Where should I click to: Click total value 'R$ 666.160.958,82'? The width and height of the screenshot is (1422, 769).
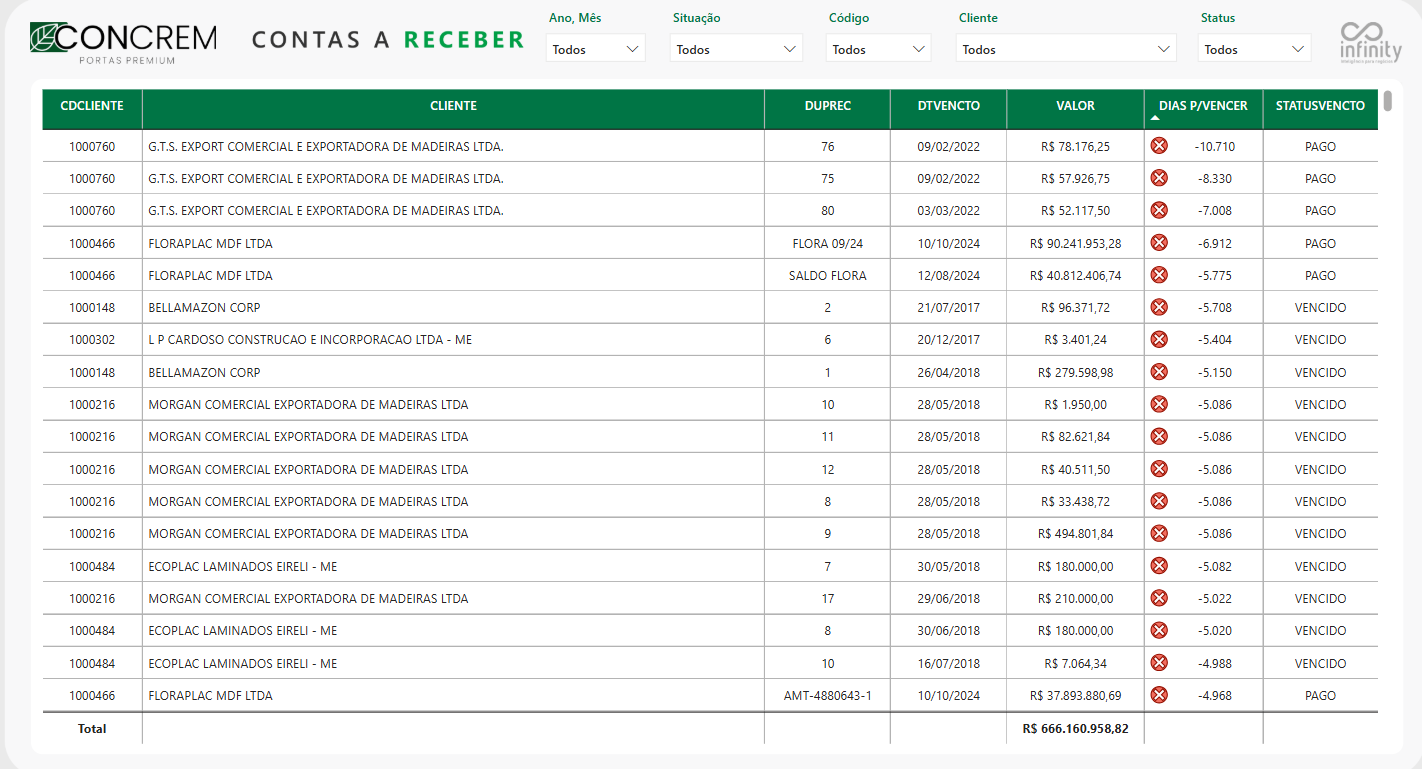click(x=1075, y=728)
